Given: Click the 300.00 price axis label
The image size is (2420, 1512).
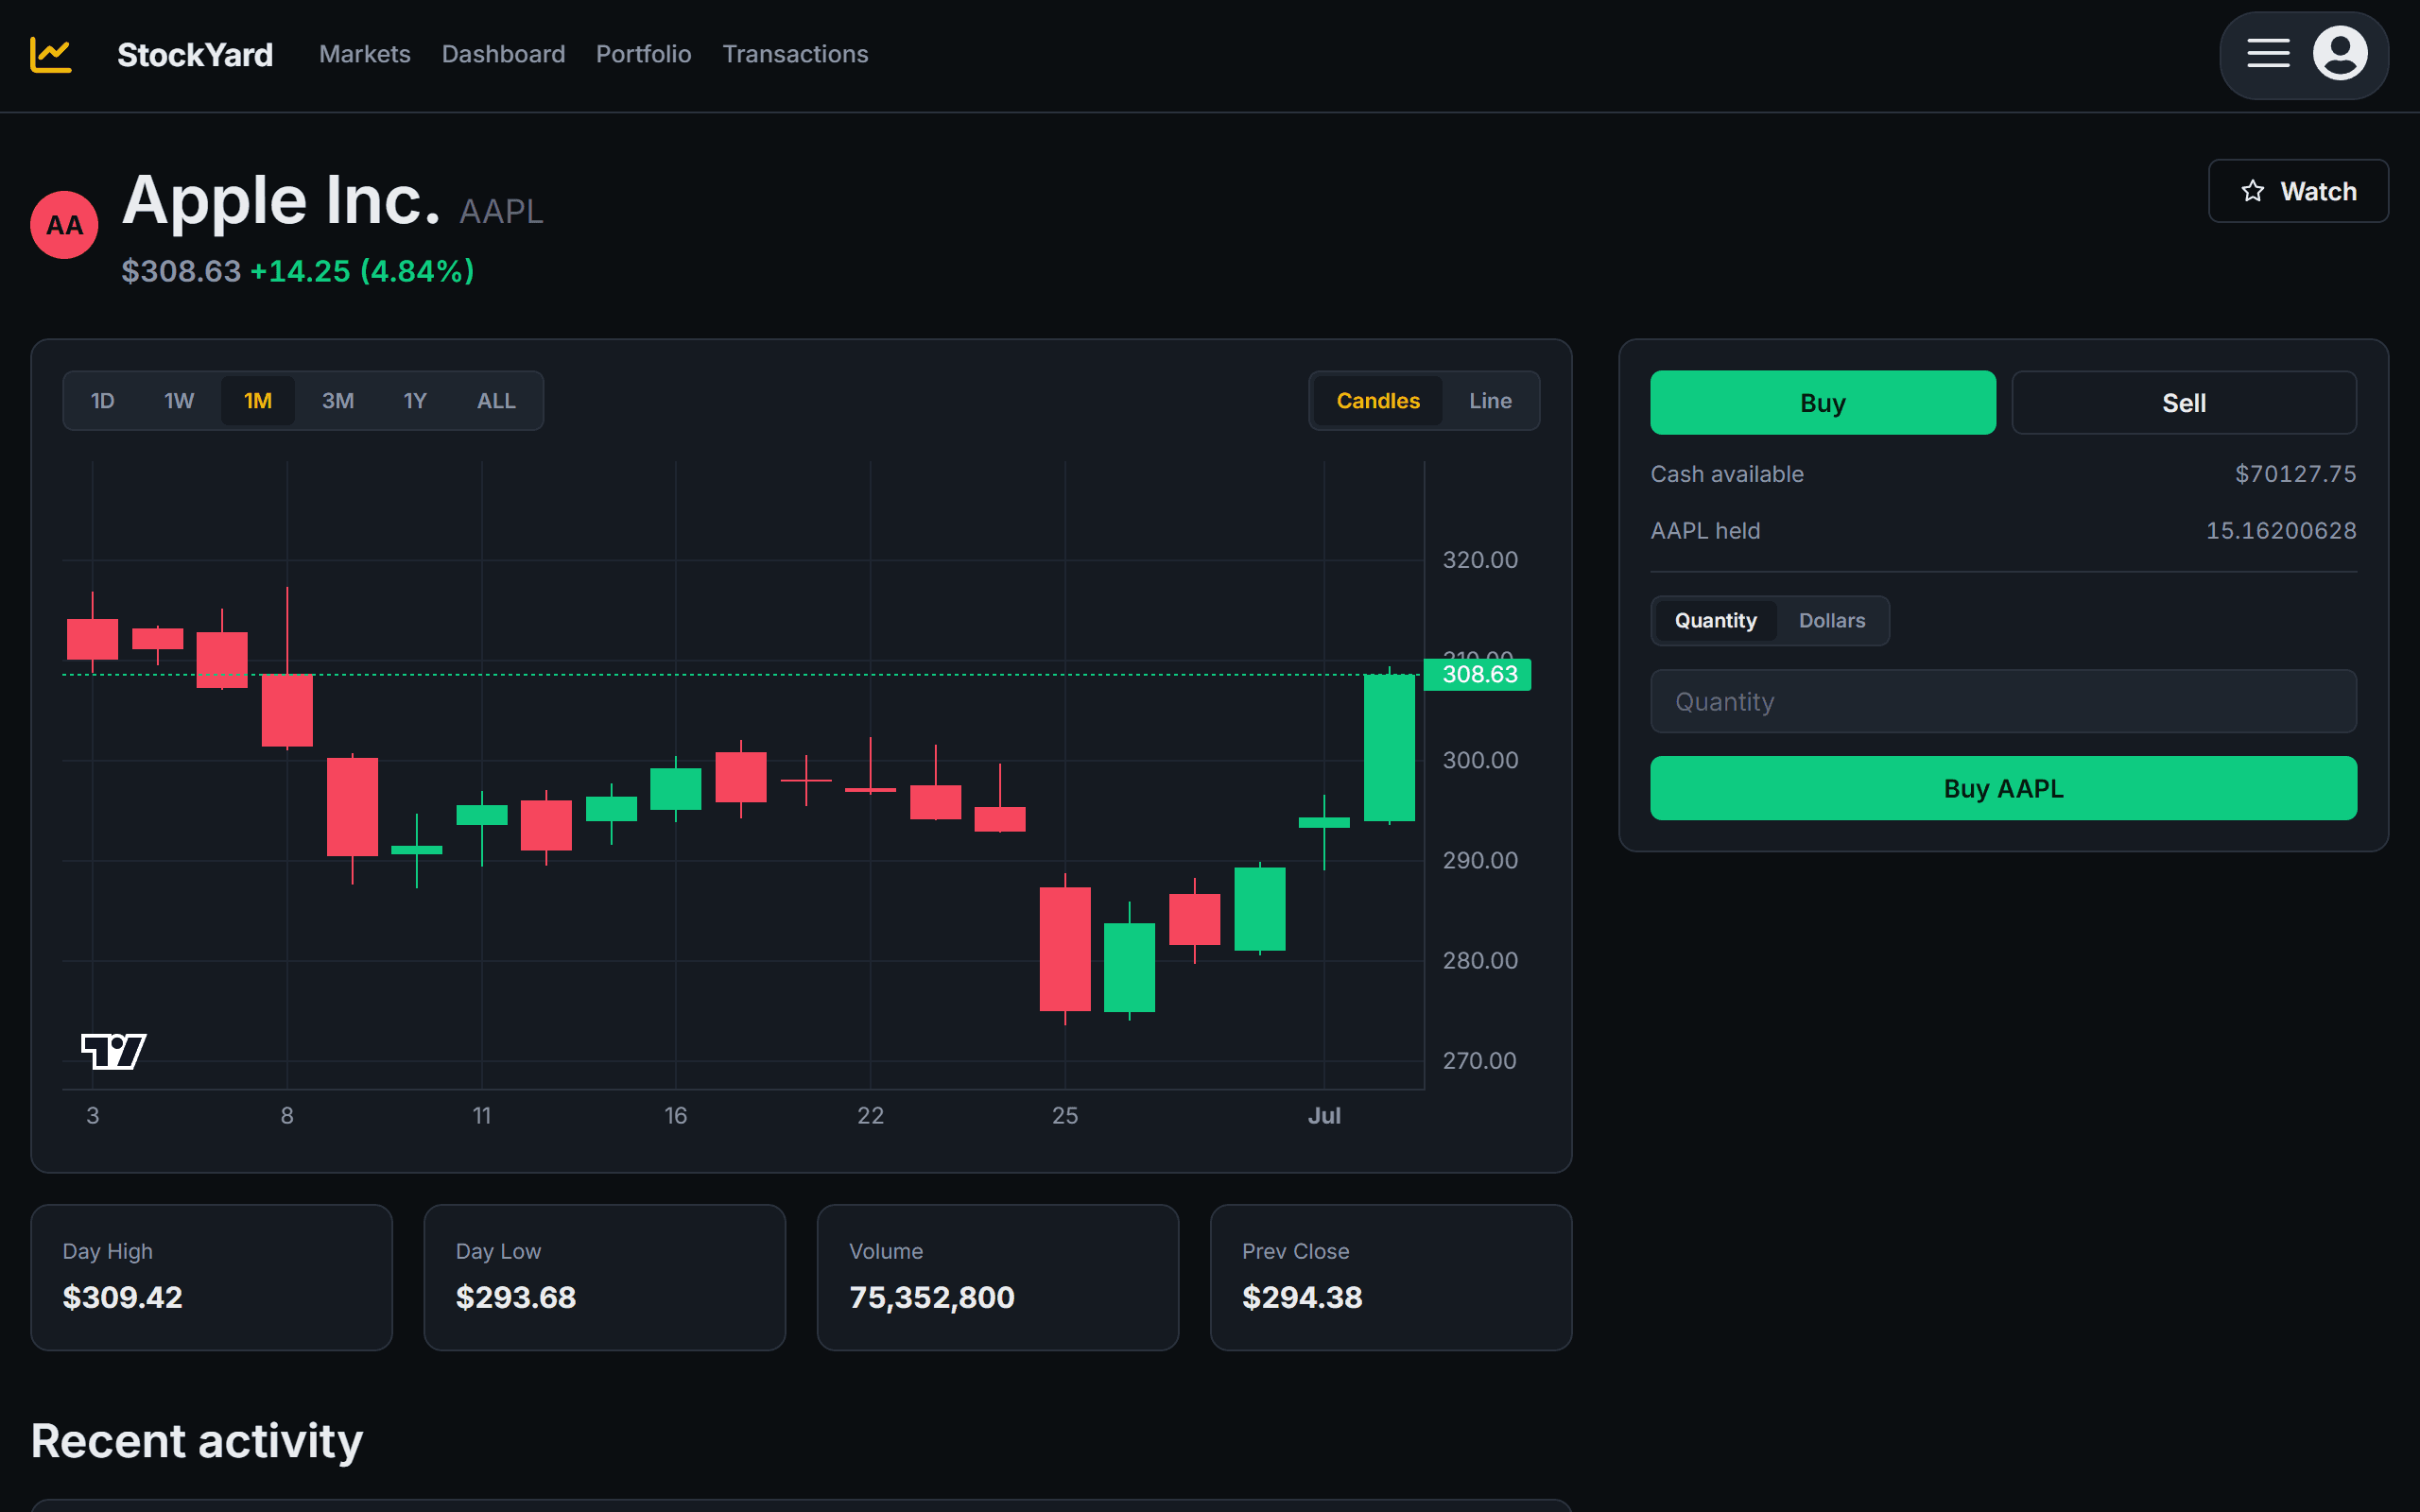Looking at the screenshot, I should click(x=1479, y=760).
